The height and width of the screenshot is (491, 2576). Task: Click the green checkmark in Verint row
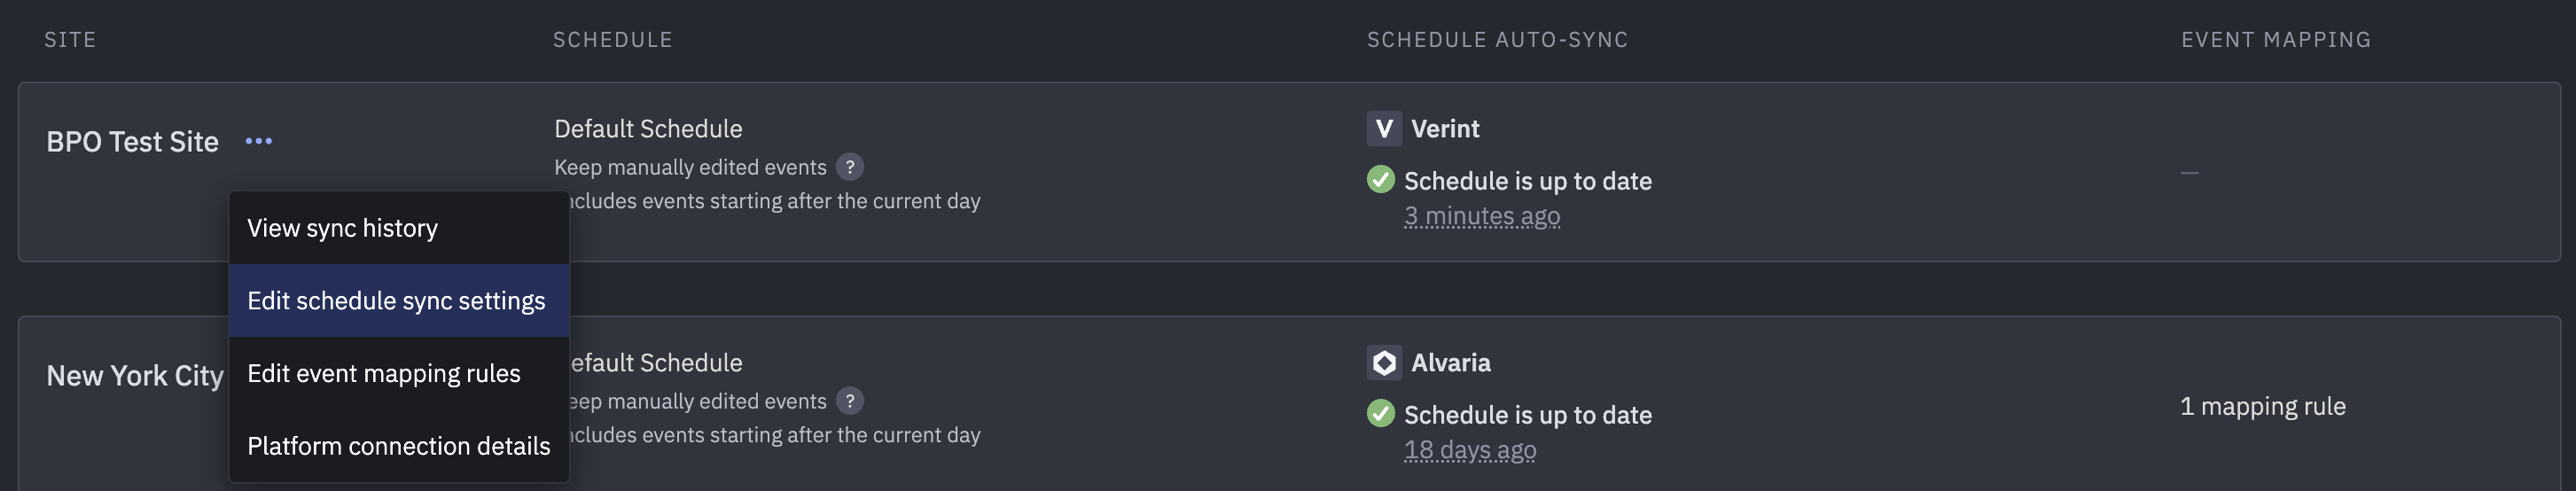pos(1380,180)
